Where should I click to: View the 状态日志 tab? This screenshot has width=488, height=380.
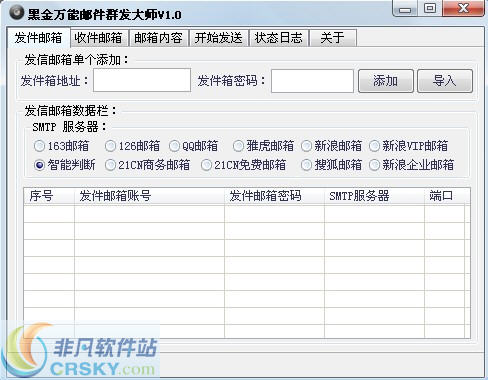[x=279, y=38]
